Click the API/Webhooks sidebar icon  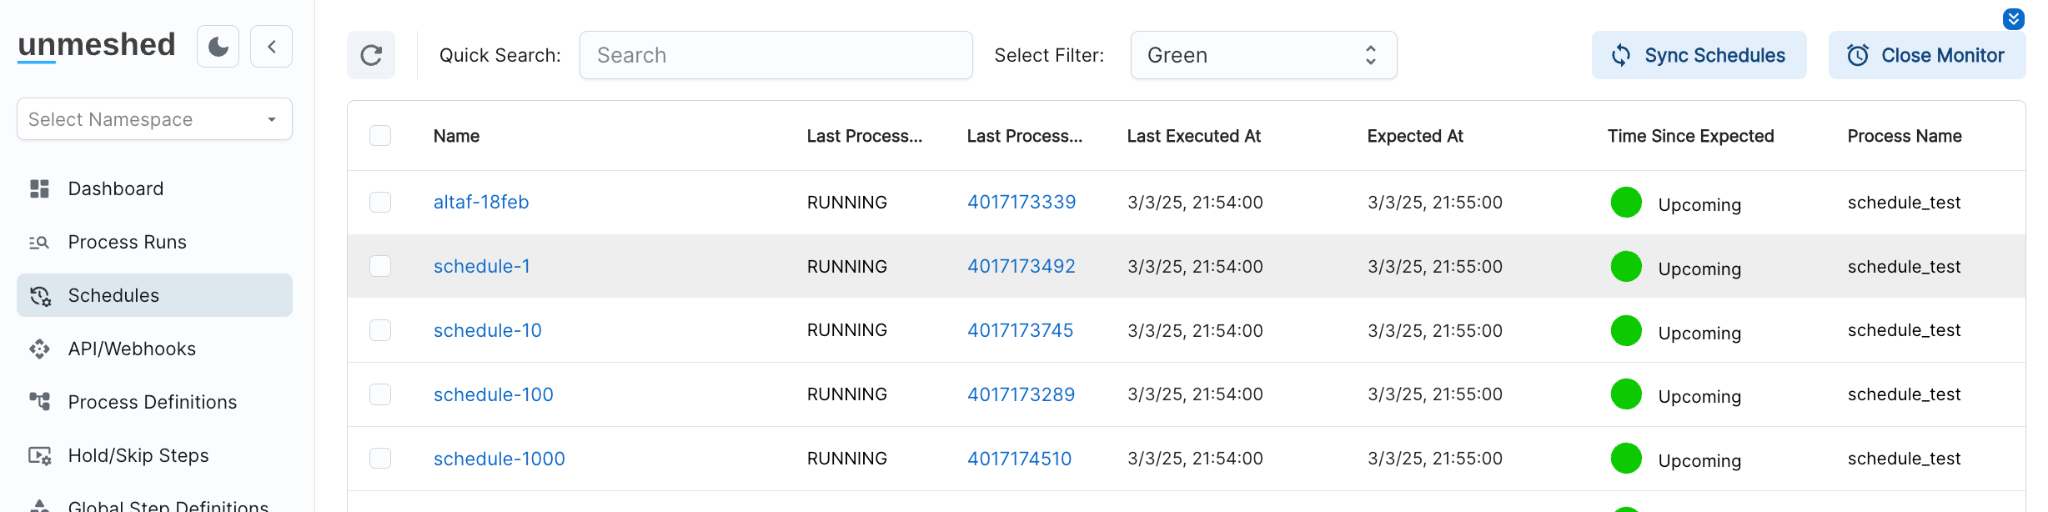[40, 349]
